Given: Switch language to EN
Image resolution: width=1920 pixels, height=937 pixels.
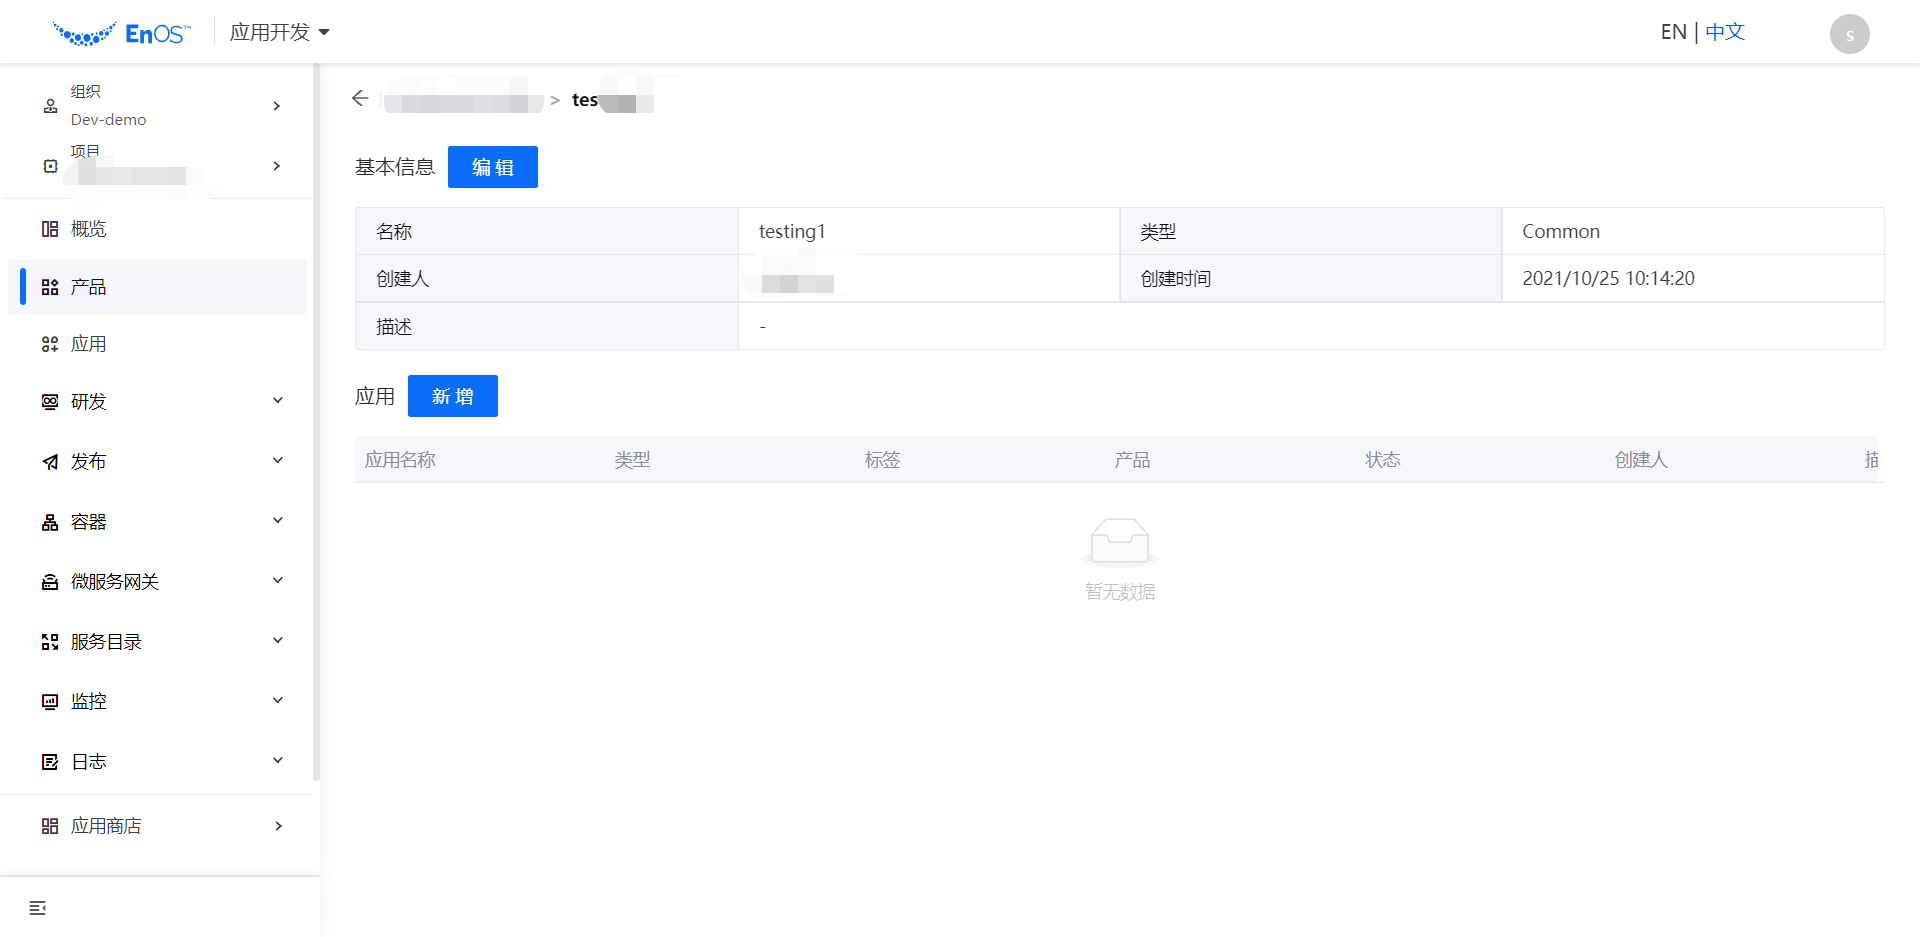Looking at the screenshot, I should click(x=1673, y=32).
